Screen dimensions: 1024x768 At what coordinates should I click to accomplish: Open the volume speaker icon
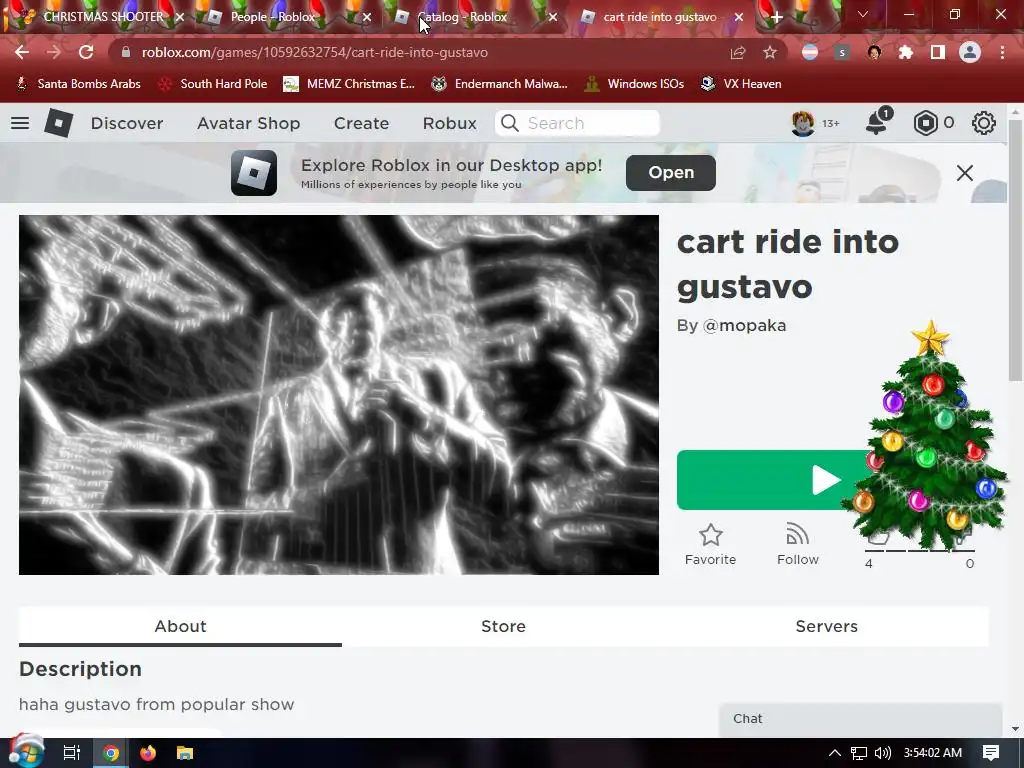883,753
